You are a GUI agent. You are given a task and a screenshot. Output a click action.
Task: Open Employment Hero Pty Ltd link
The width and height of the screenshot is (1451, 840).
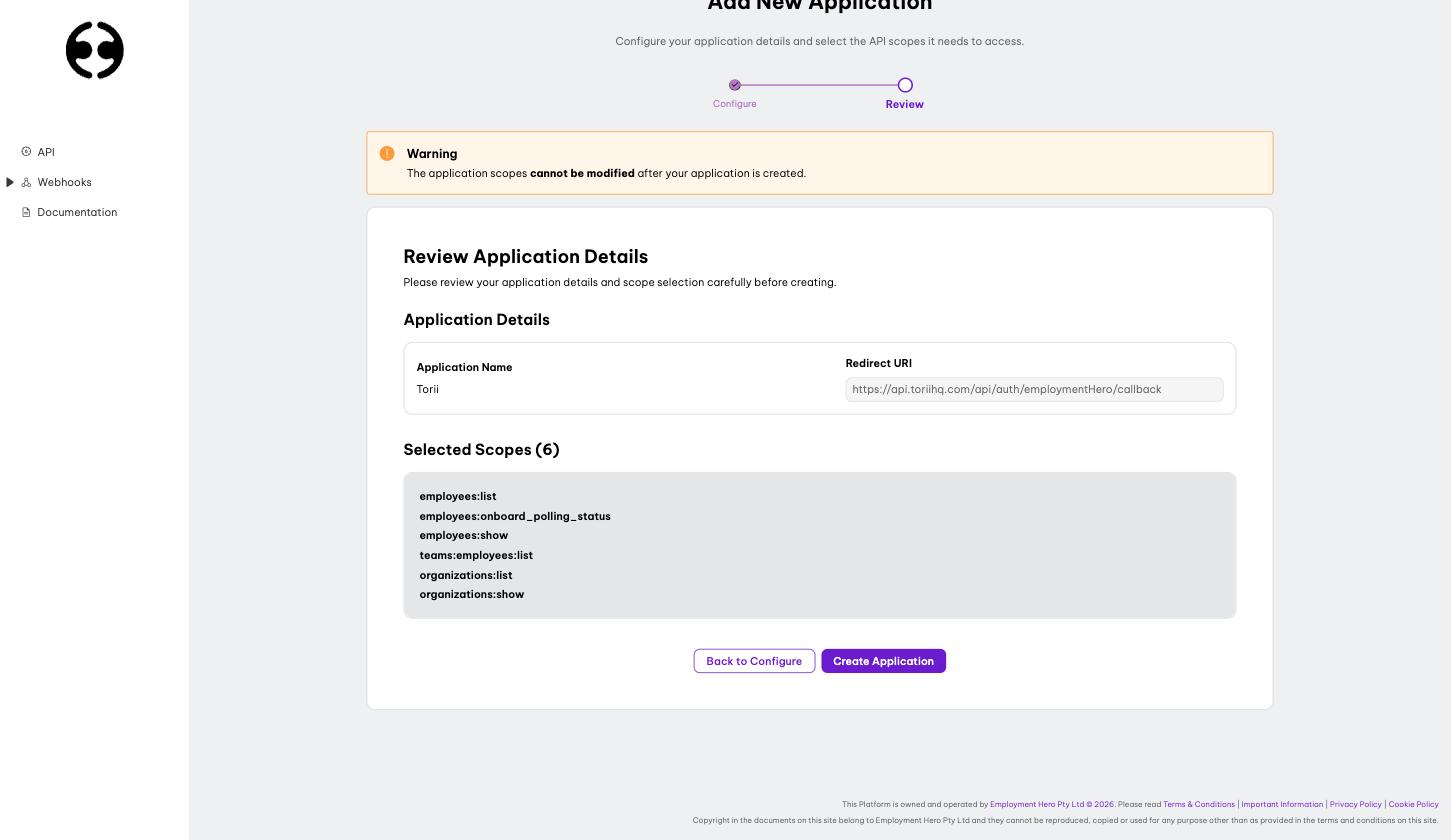pos(1052,804)
